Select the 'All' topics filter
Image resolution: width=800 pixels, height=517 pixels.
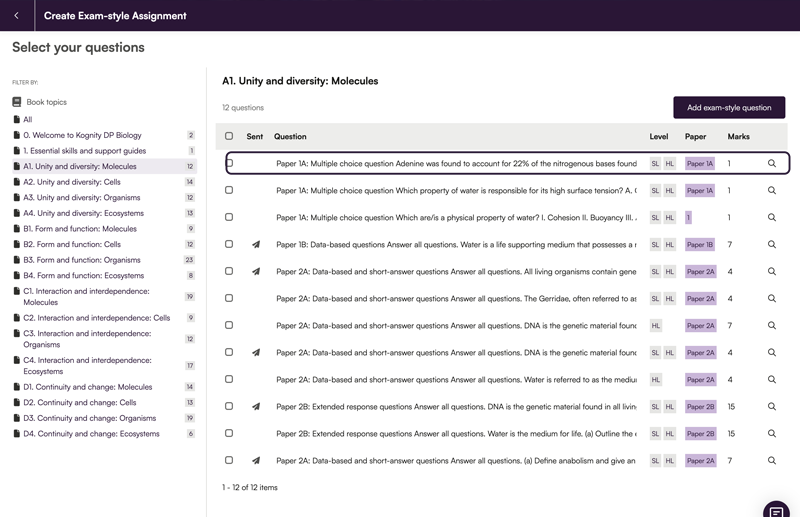pyautogui.click(x=28, y=119)
